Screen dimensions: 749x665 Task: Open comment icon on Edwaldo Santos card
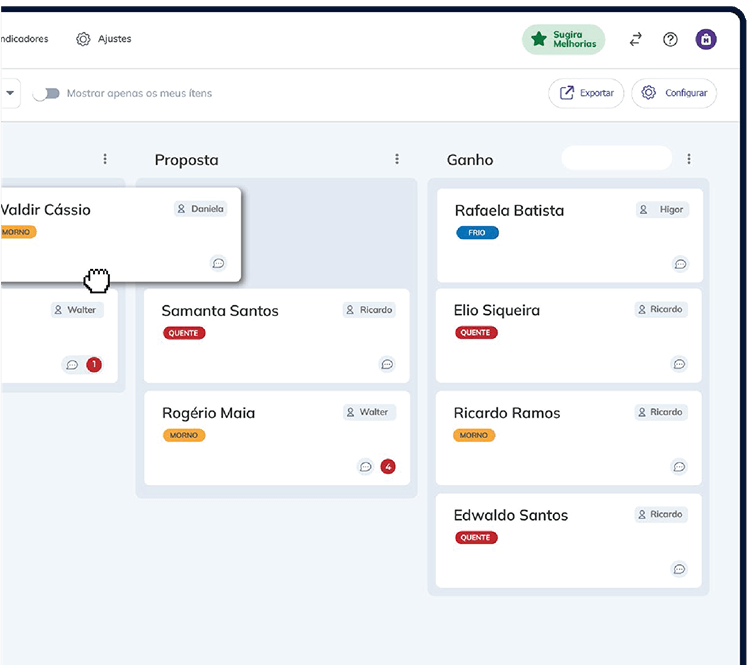(680, 569)
